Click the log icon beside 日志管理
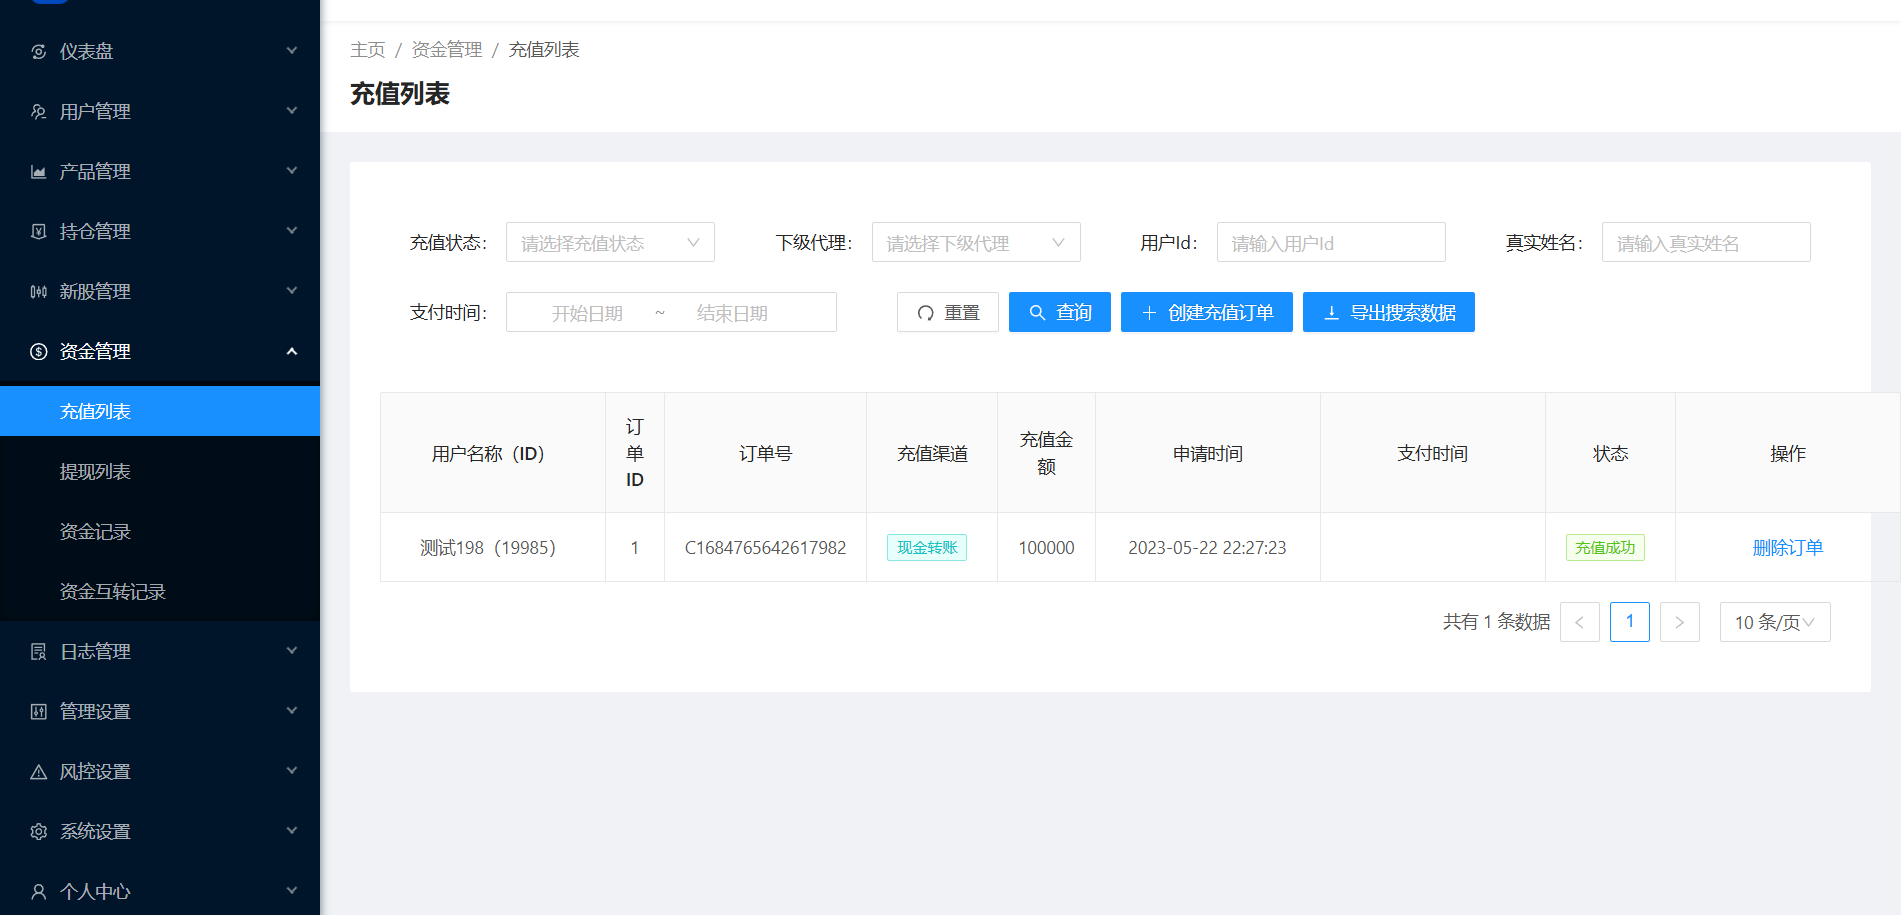The image size is (1901, 915). click(39, 652)
